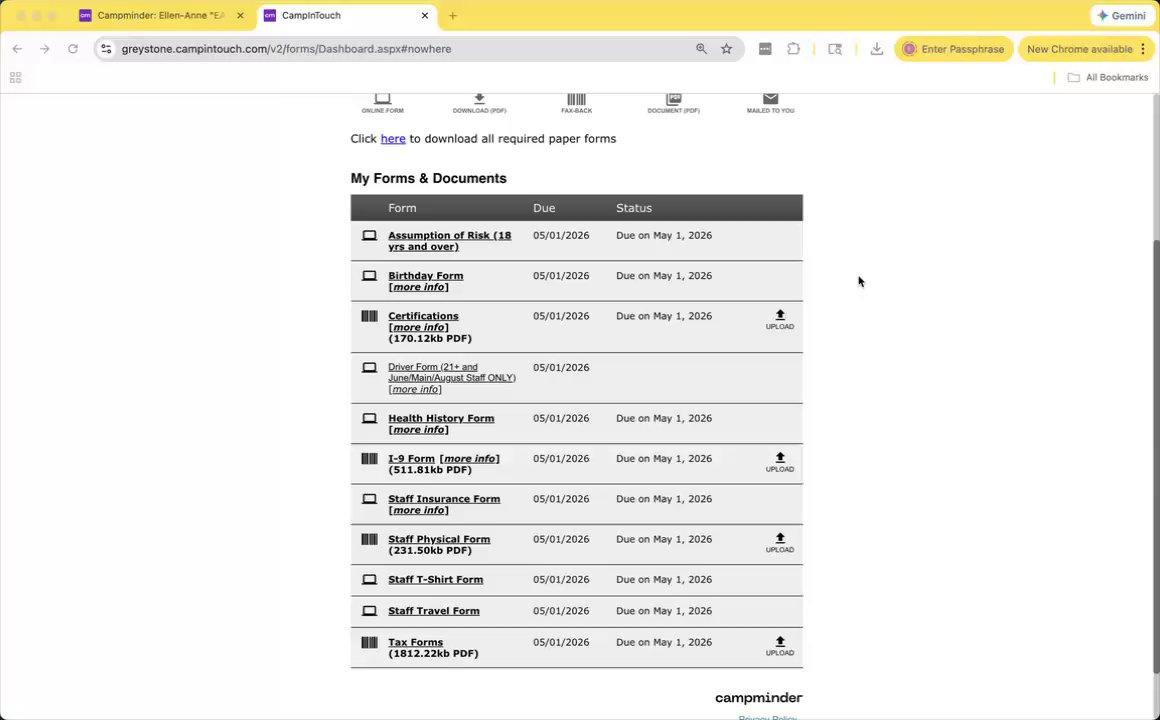
Task: Click 'more info' under Birthday Form
Action: point(419,287)
